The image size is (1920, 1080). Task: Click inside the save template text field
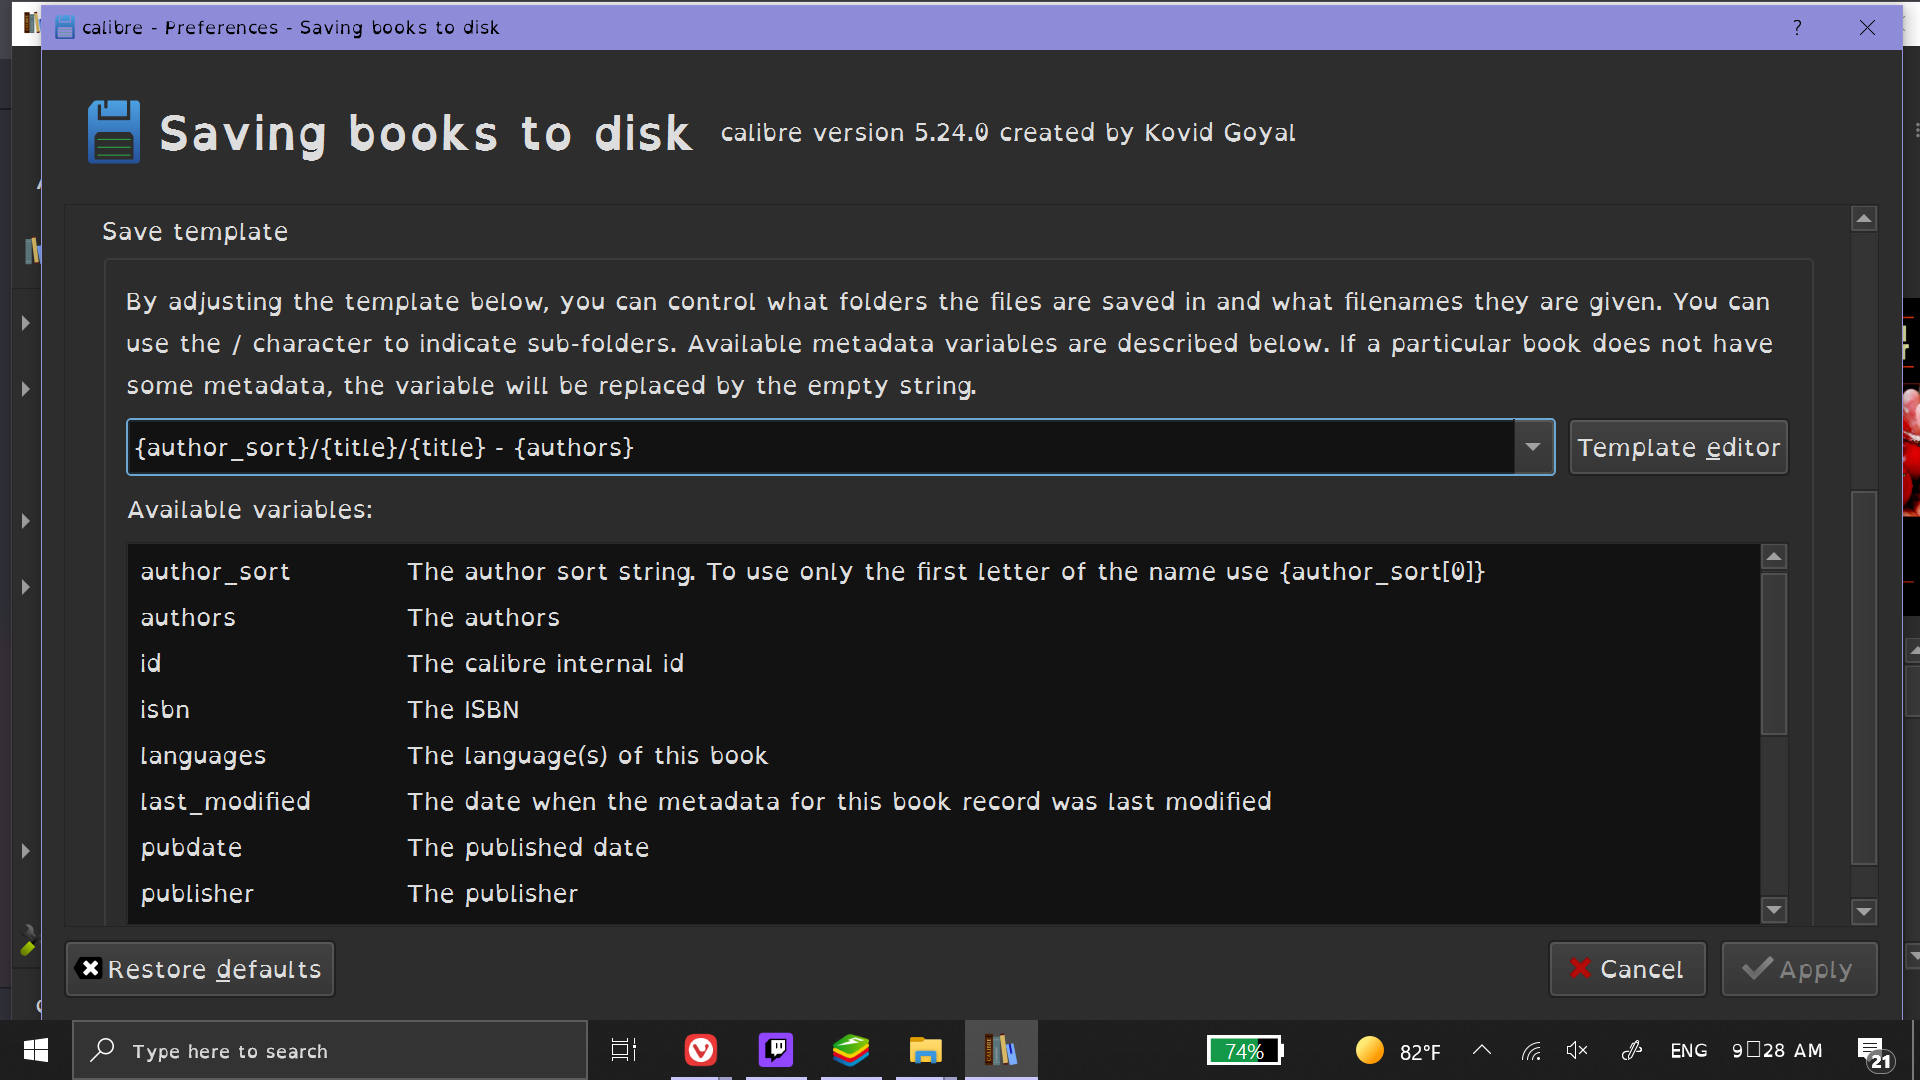(820, 447)
